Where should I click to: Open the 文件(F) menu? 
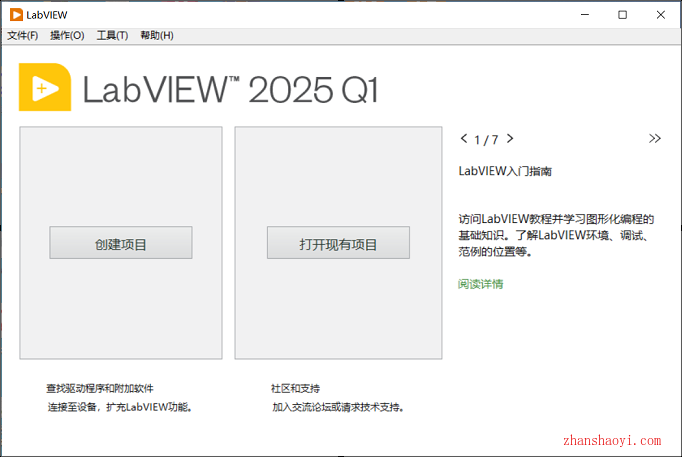tap(23, 36)
